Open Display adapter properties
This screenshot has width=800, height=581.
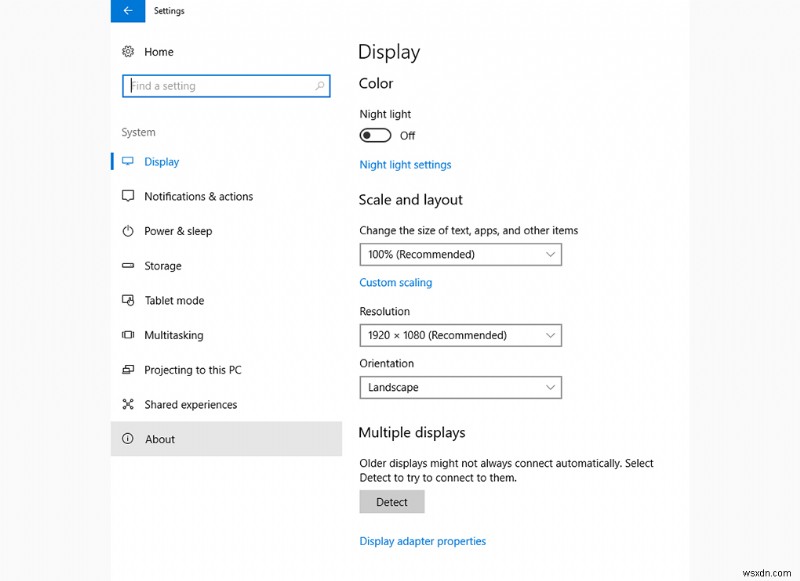(x=422, y=540)
